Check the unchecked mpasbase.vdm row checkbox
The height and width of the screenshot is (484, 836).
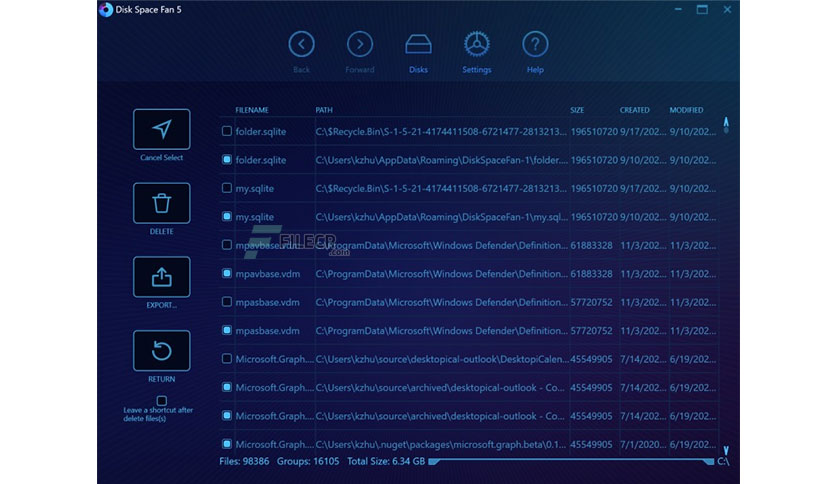[227, 302]
